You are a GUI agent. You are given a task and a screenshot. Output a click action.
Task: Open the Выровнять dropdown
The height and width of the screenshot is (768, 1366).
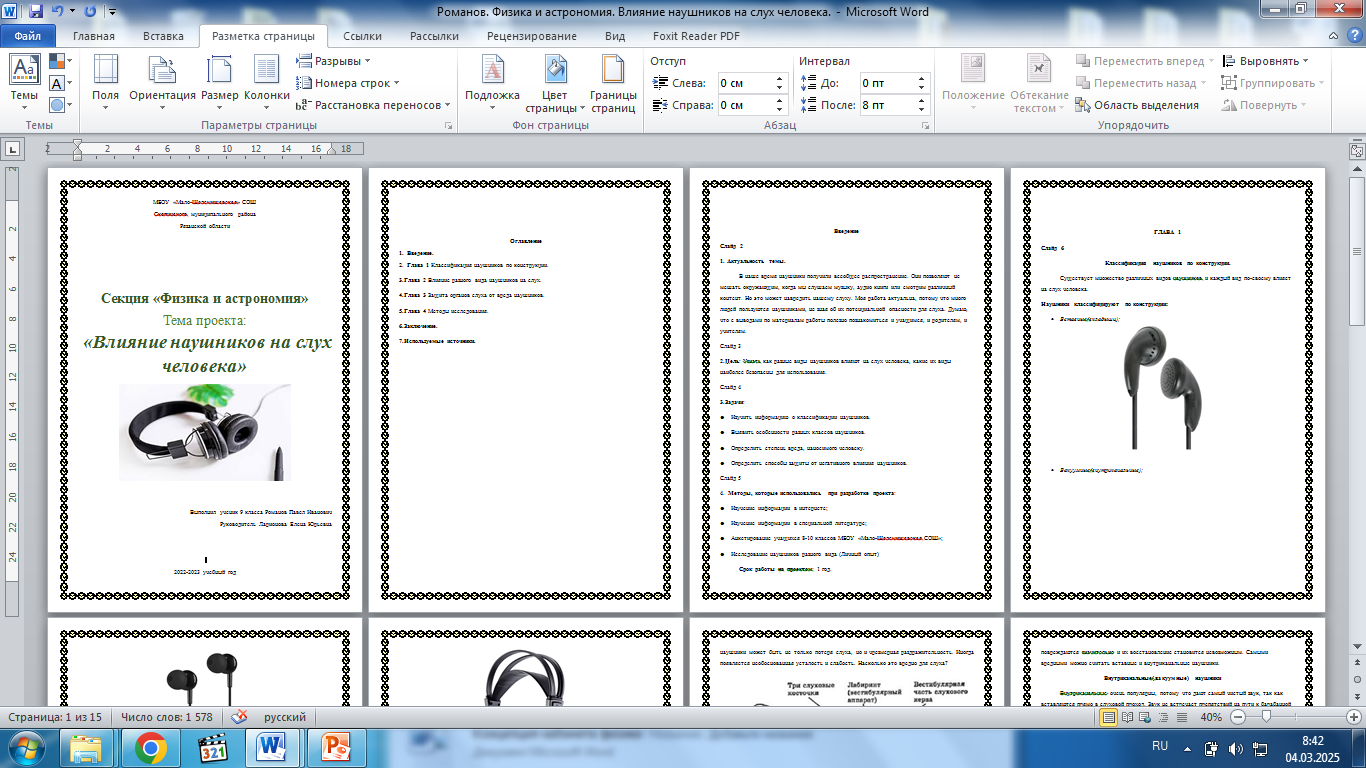point(1265,61)
